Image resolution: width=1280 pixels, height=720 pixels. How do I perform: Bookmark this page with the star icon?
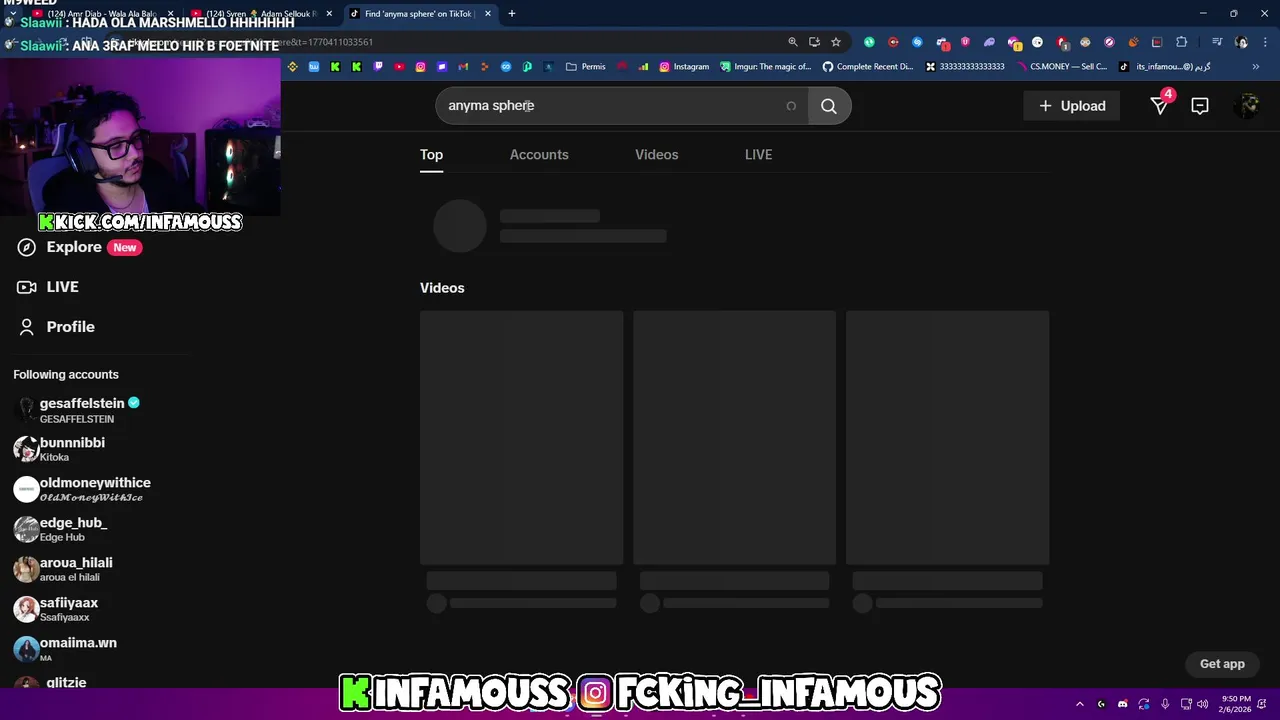pyautogui.click(x=836, y=42)
